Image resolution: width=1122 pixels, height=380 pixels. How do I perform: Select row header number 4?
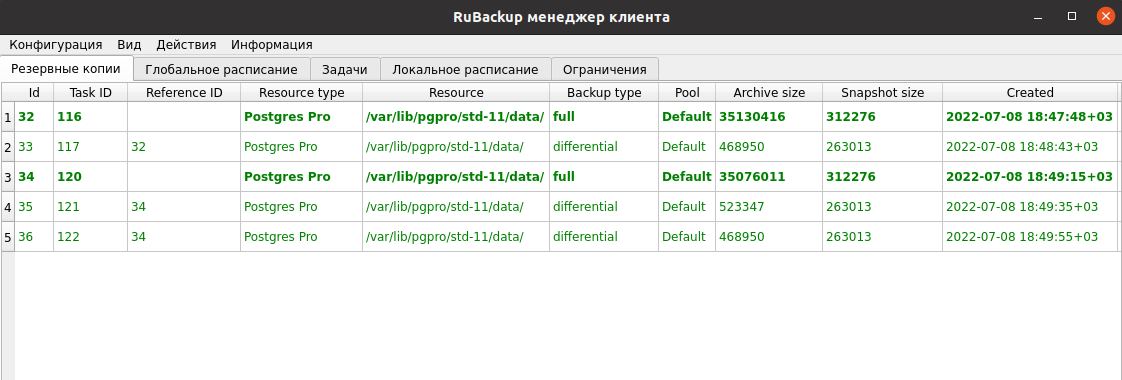click(8, 207)
